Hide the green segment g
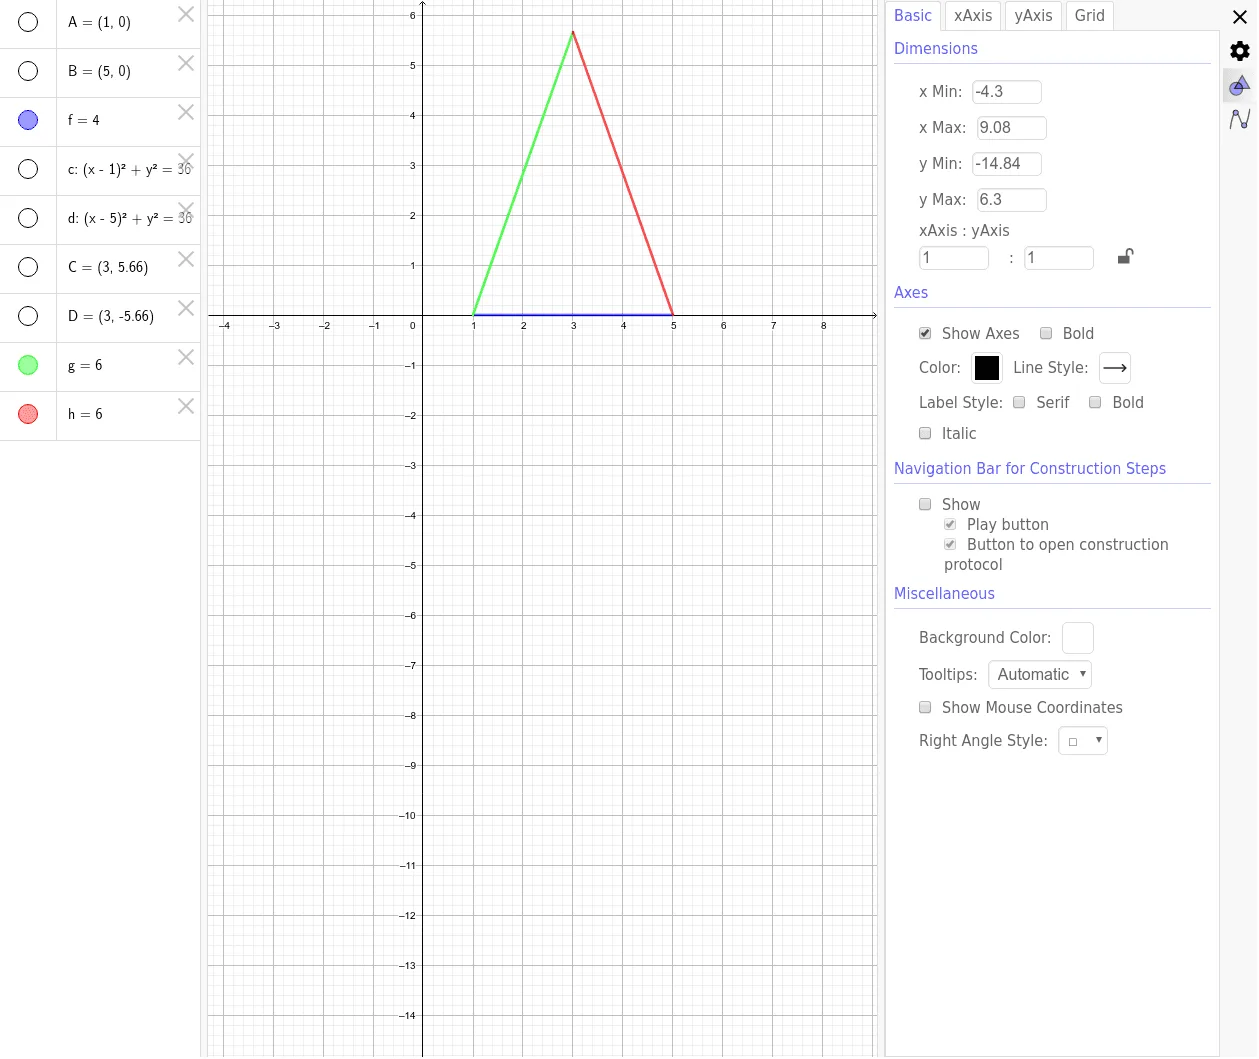This screenshot has height=1059, width=1259. pyautogui.click(x=28, y=365)
